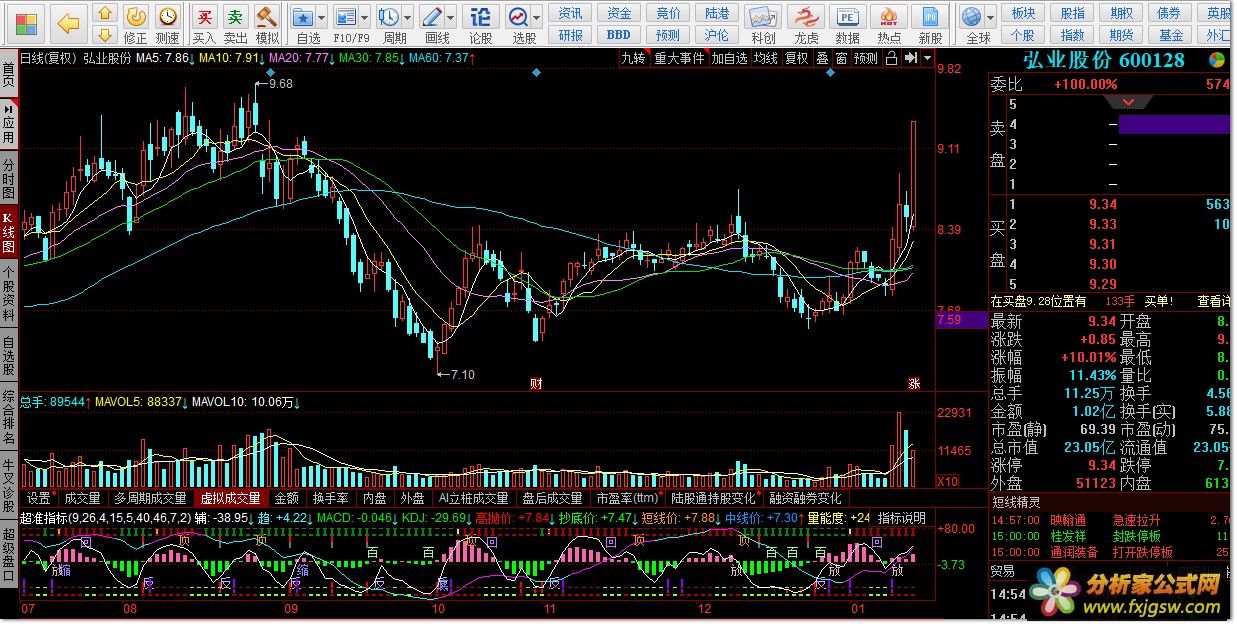Click the 板块 sector button

(x=1023, y=13)
